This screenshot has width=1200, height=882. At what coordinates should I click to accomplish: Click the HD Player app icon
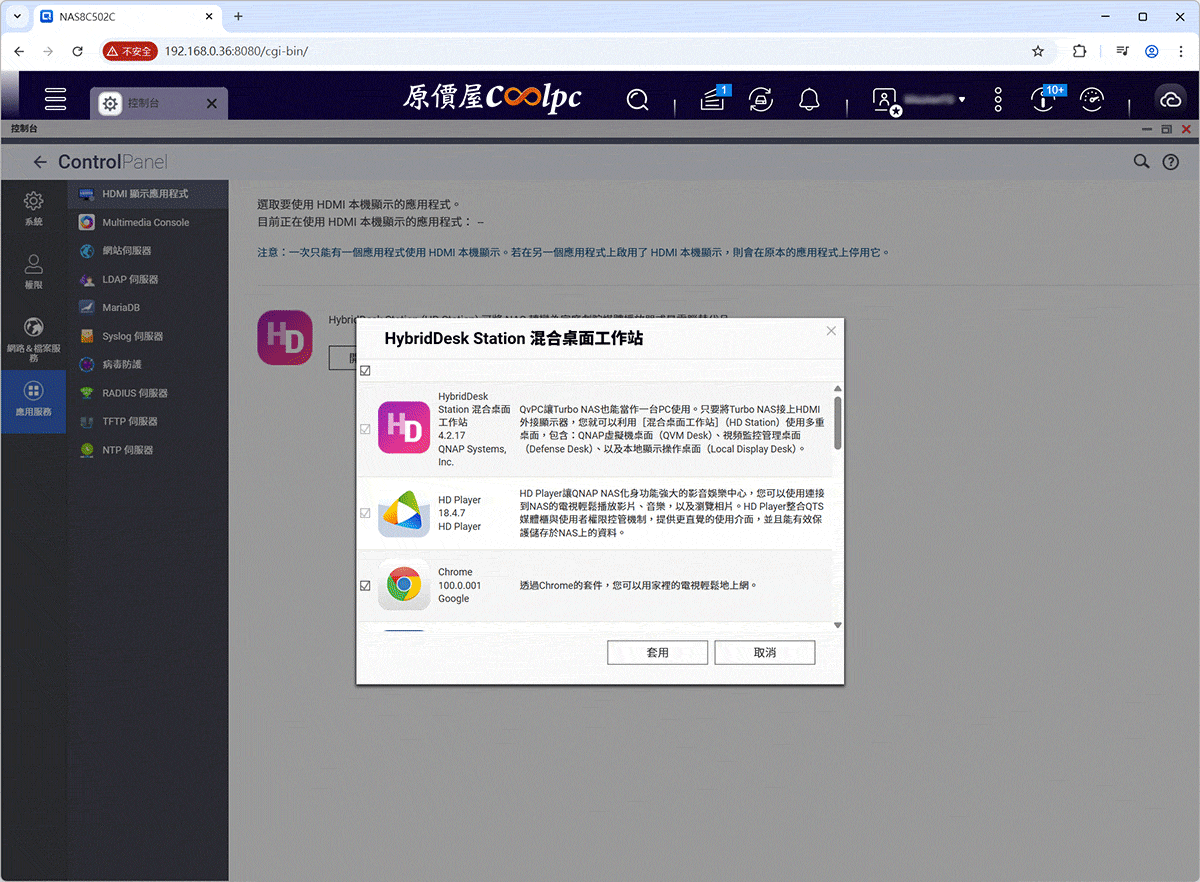tap(404, 513)
